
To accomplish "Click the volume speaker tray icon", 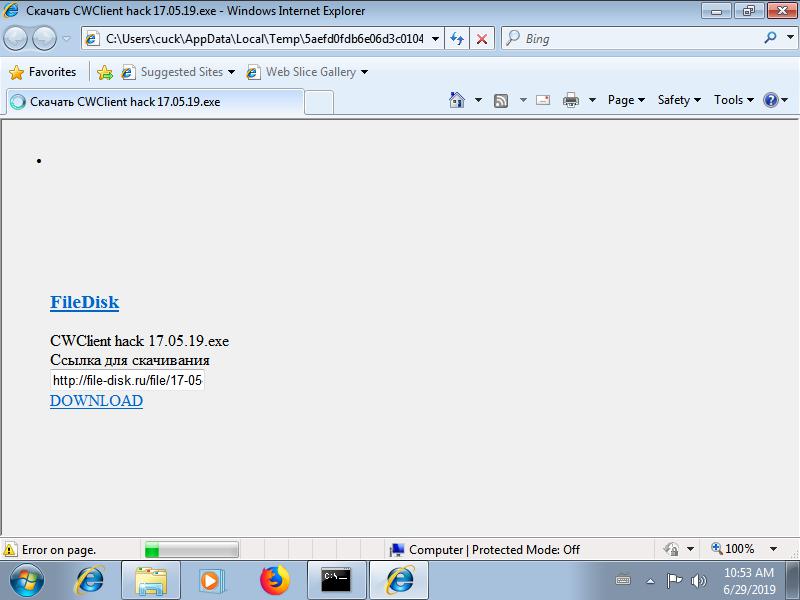I will tap(698, 581).
